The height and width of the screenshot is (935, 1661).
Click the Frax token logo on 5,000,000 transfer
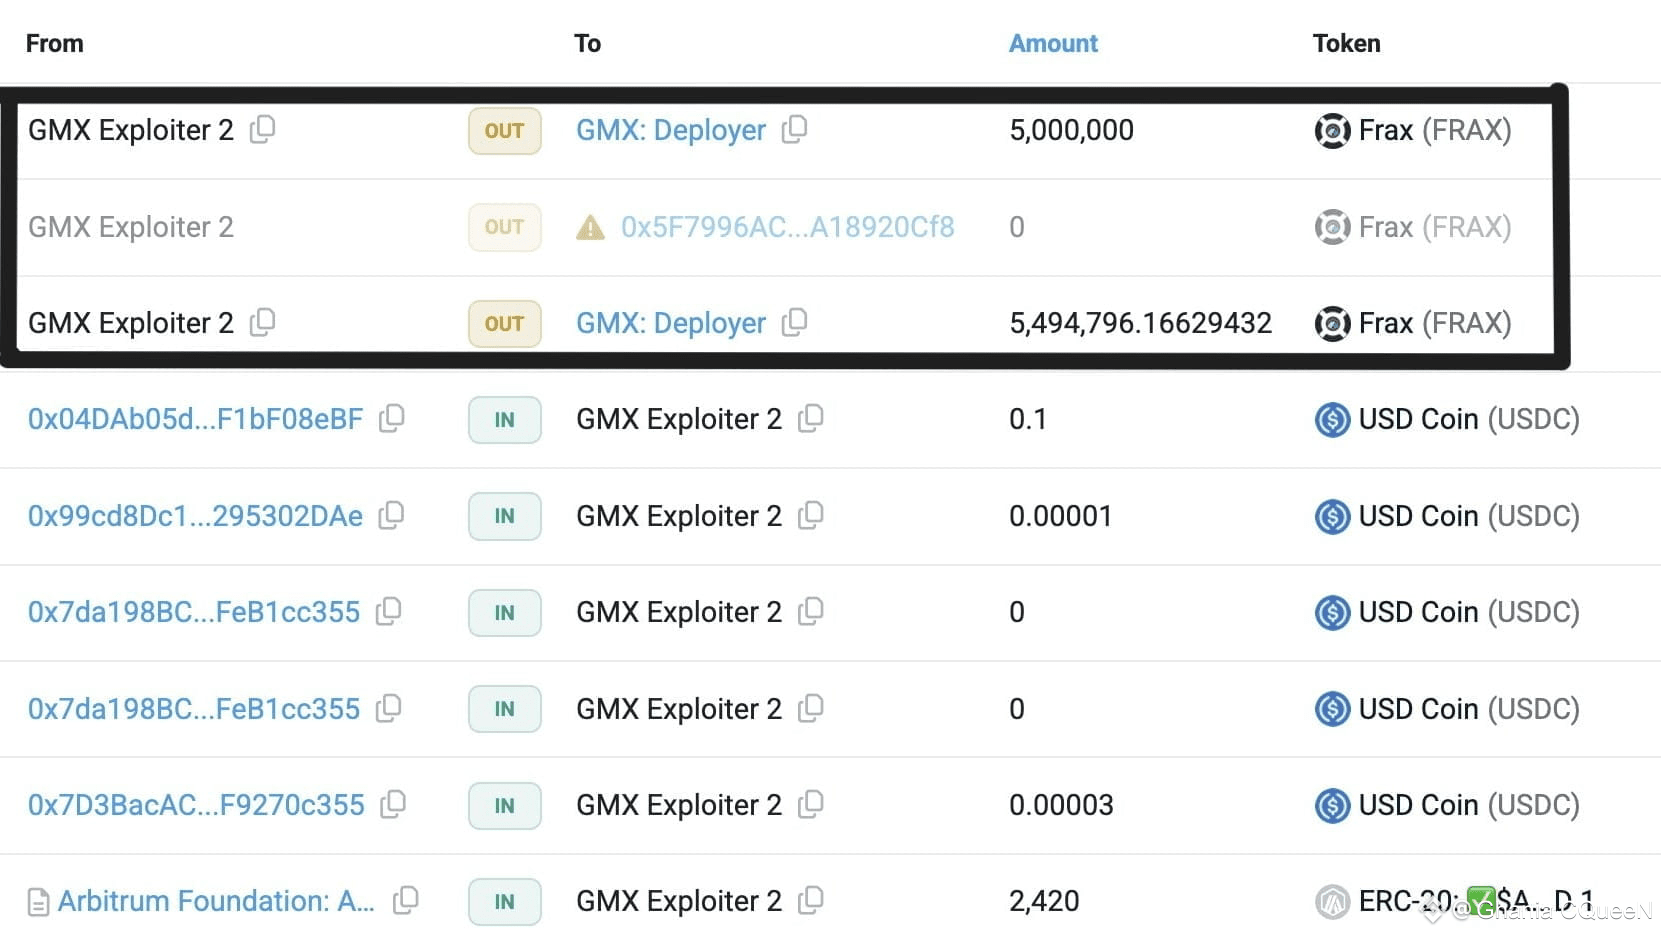point(1332,130)
